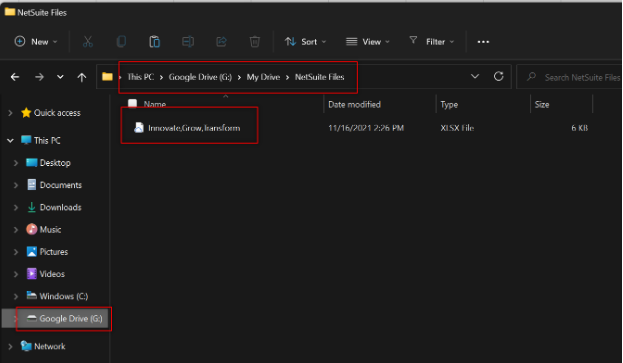623x363 pixels.
Task: Click the XLSX File type cell
Action: click(457, 128)
